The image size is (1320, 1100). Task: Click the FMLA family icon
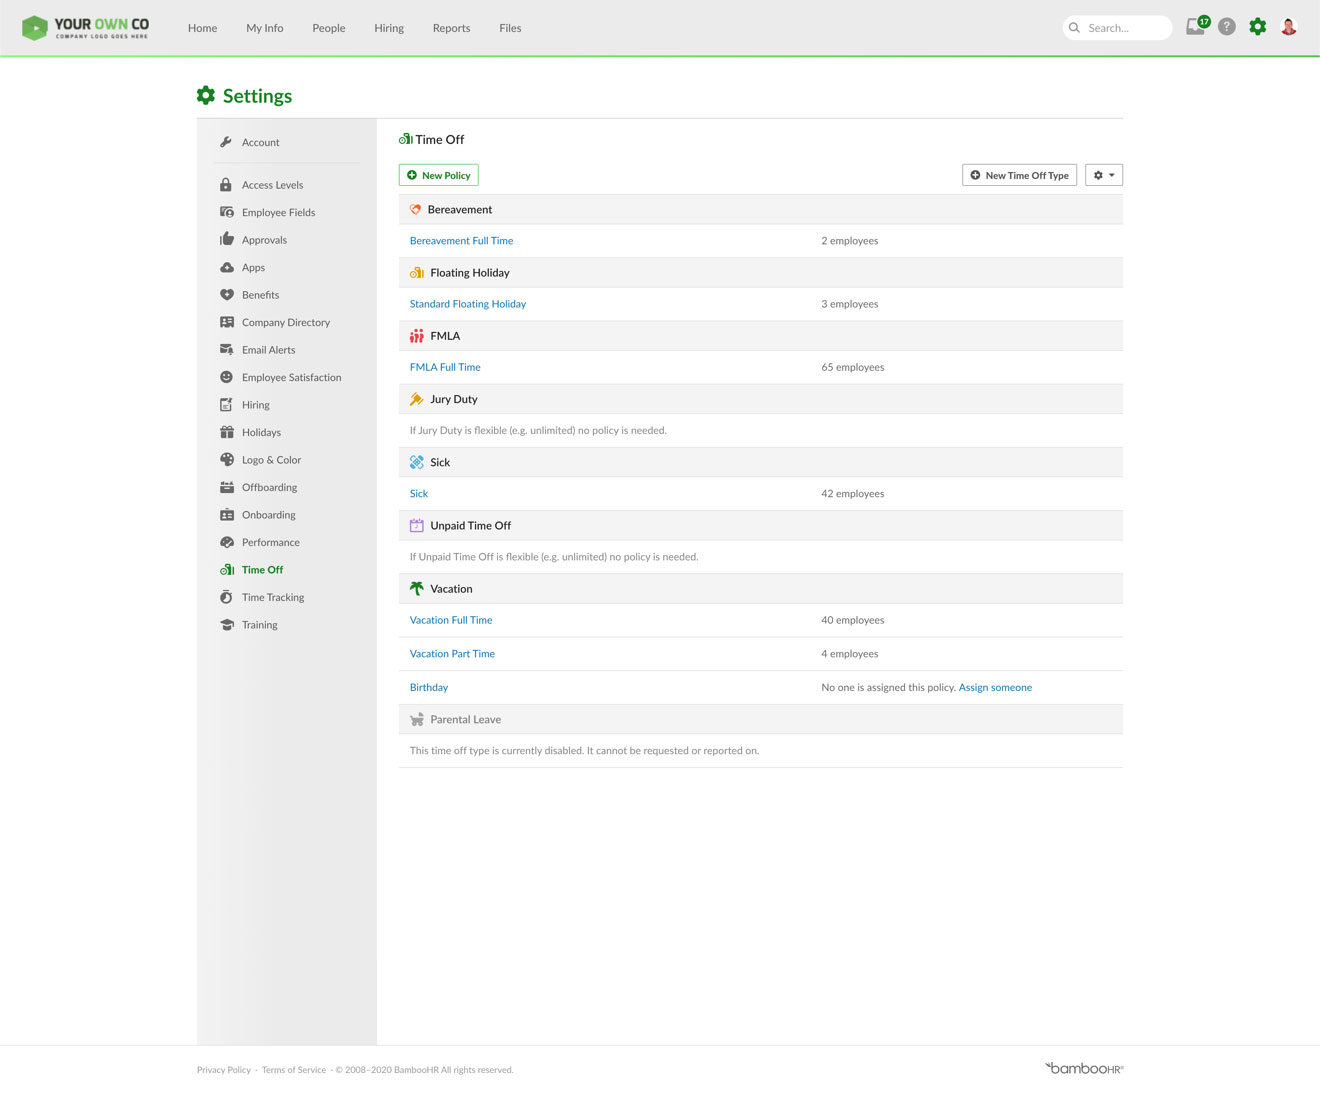click(417, 336)
